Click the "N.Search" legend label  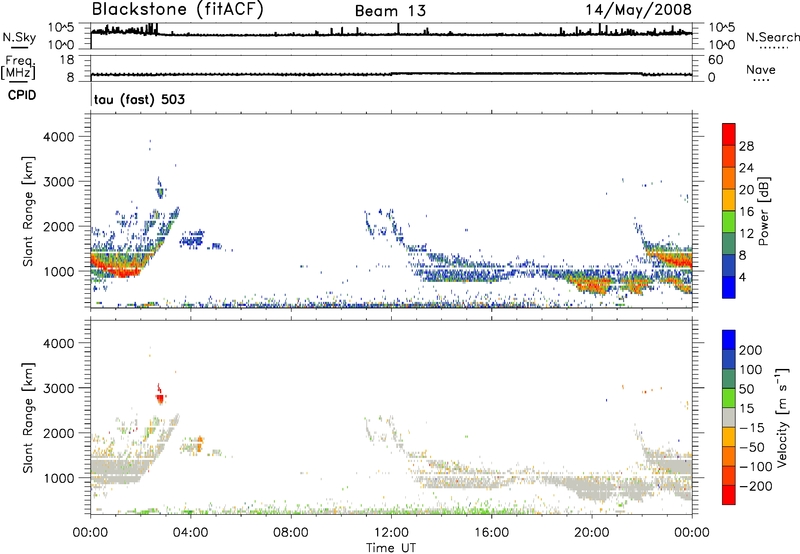(x=773, y=37)
